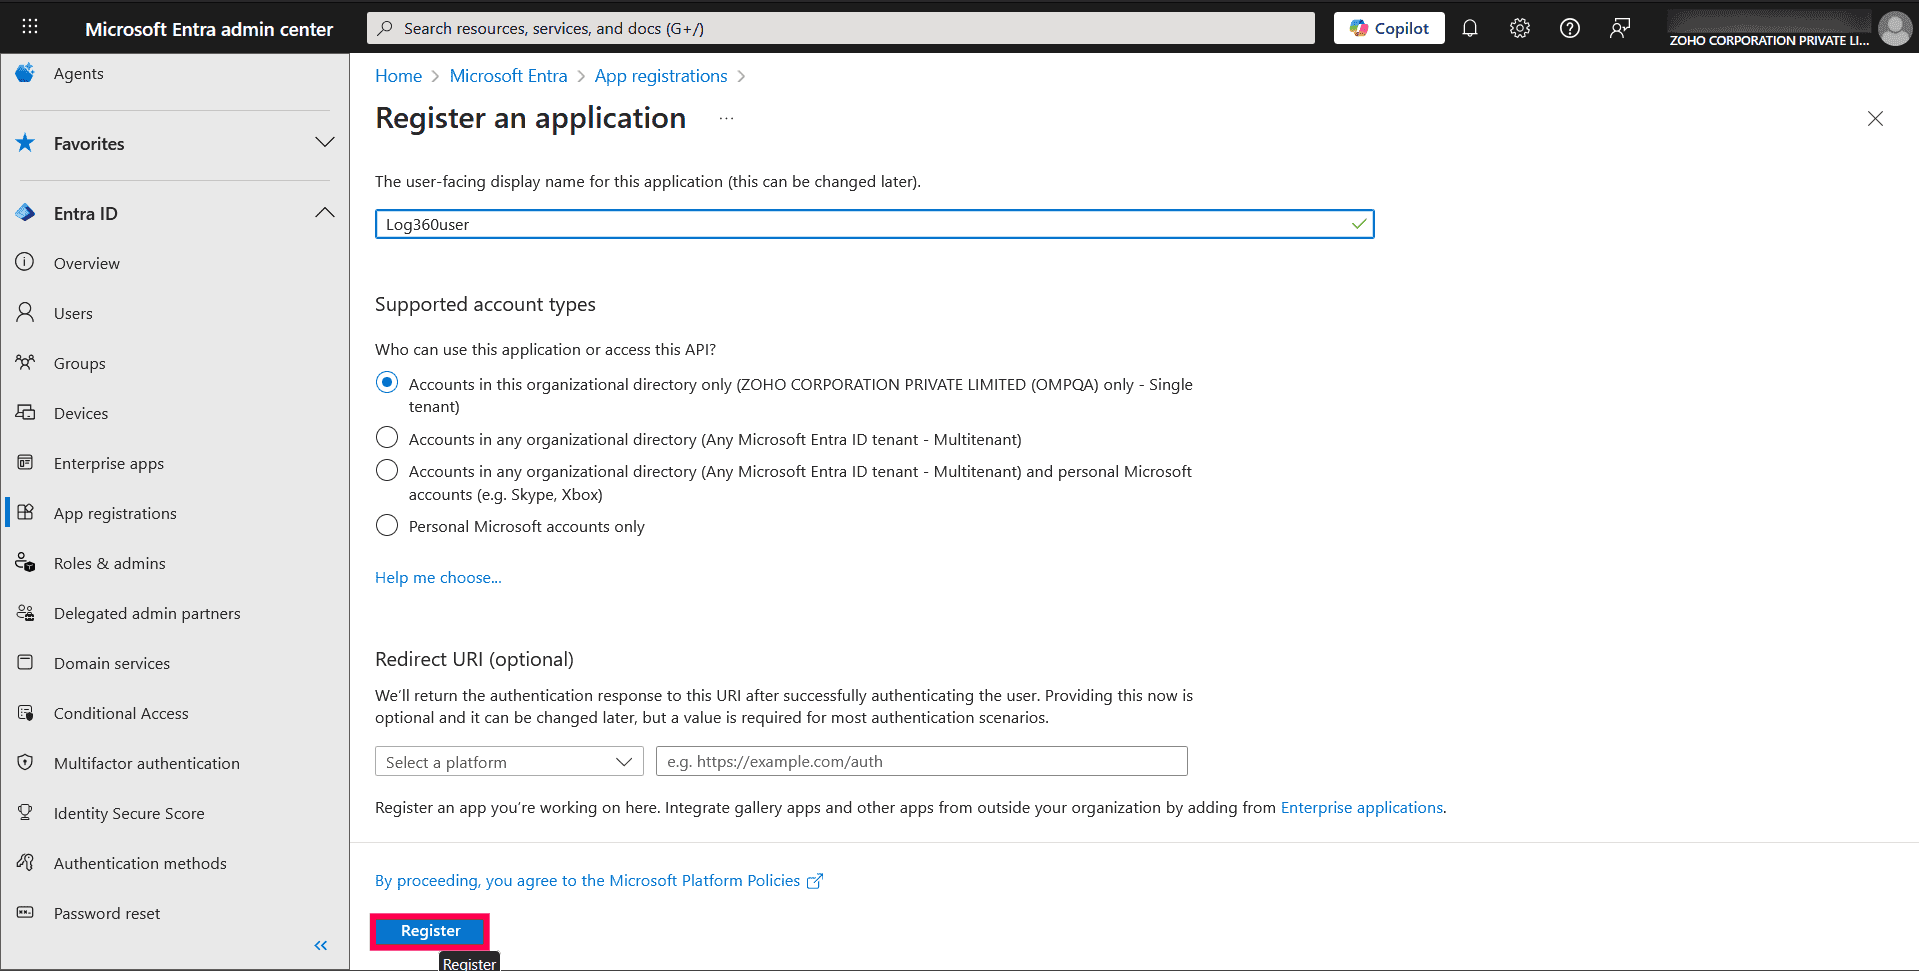Select the Enterprise apps sidebar icon
Viewport: 1919px width, 971px height.
[x=24, y=462]
